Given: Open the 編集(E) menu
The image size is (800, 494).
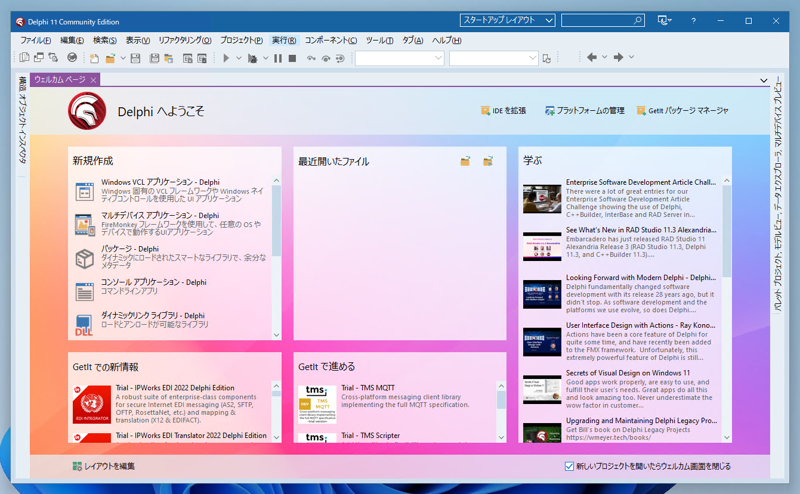Looking at the screenshot, I should [72, 40].
